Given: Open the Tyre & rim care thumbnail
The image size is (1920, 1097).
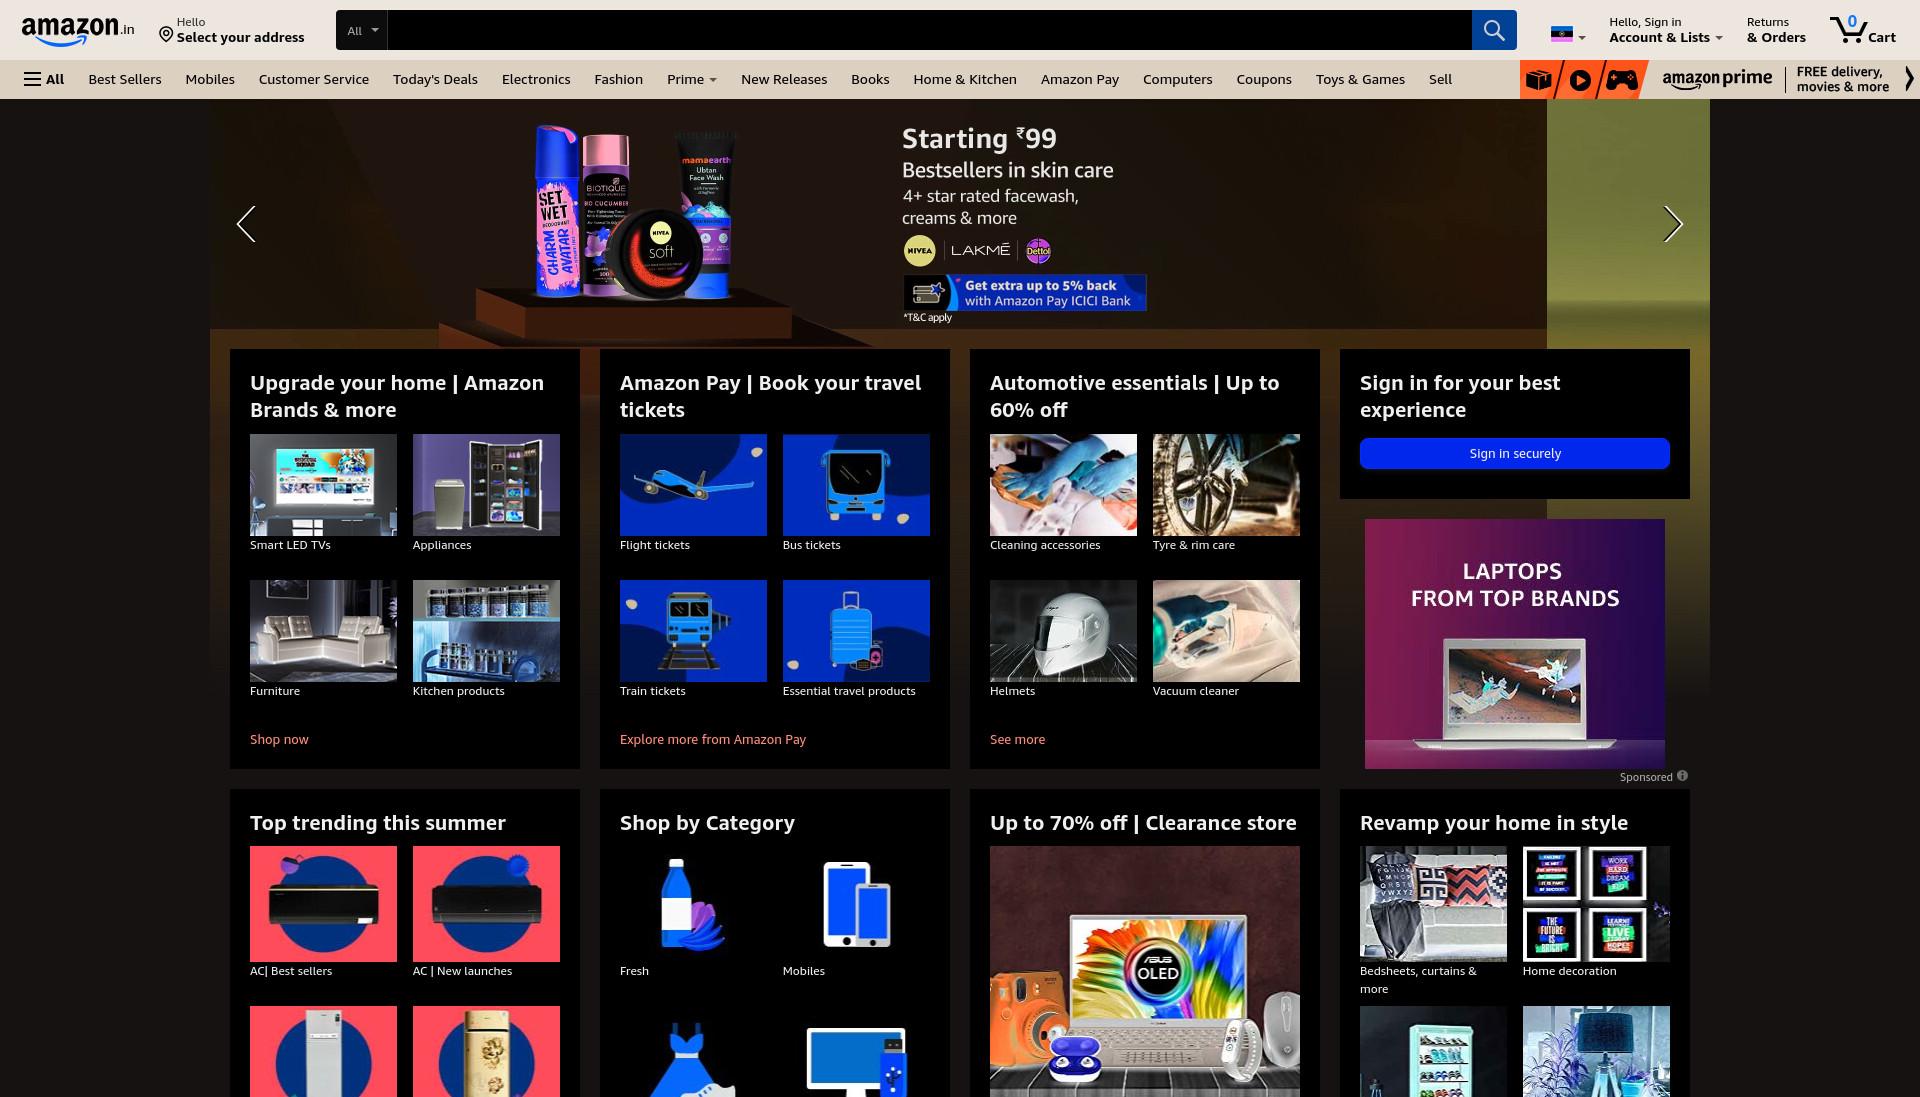Looking at the screenshot, I should tap(1226, 485).
